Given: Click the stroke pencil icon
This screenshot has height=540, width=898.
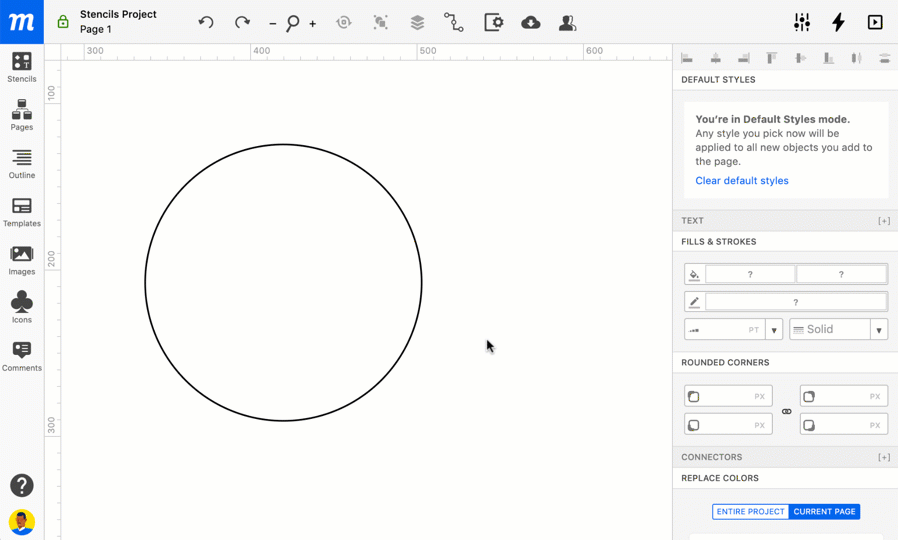Looking at the screenshot, I should [x=694, y=302].
